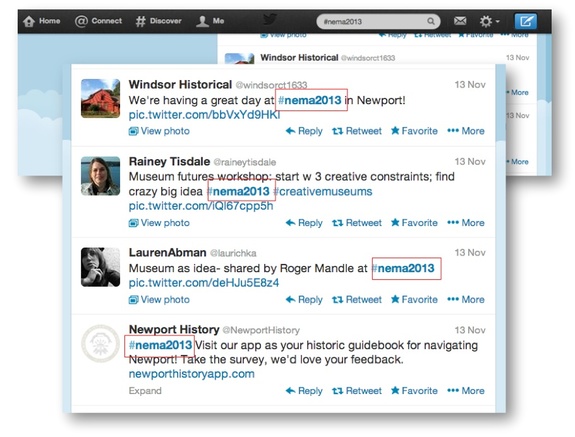
Task: Open Rainey Tisdale avatar photo
Action: pyautogui.click(x=100, y=176)
